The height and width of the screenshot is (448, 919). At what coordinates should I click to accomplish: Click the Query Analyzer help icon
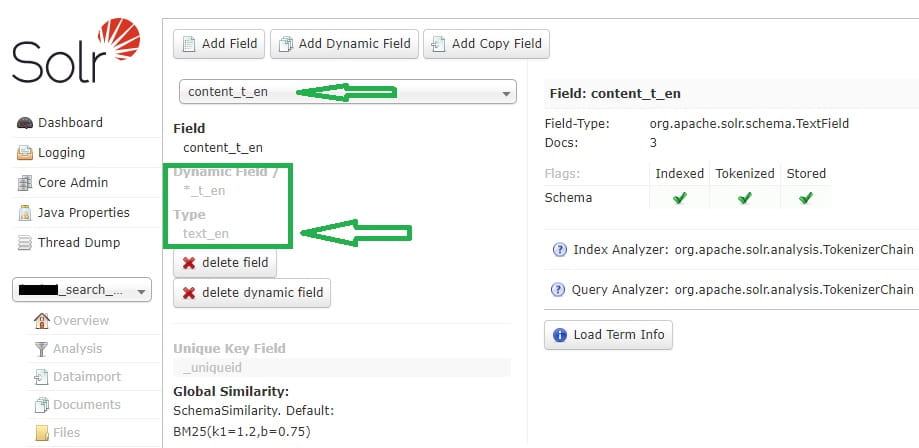tap(559, 290)
